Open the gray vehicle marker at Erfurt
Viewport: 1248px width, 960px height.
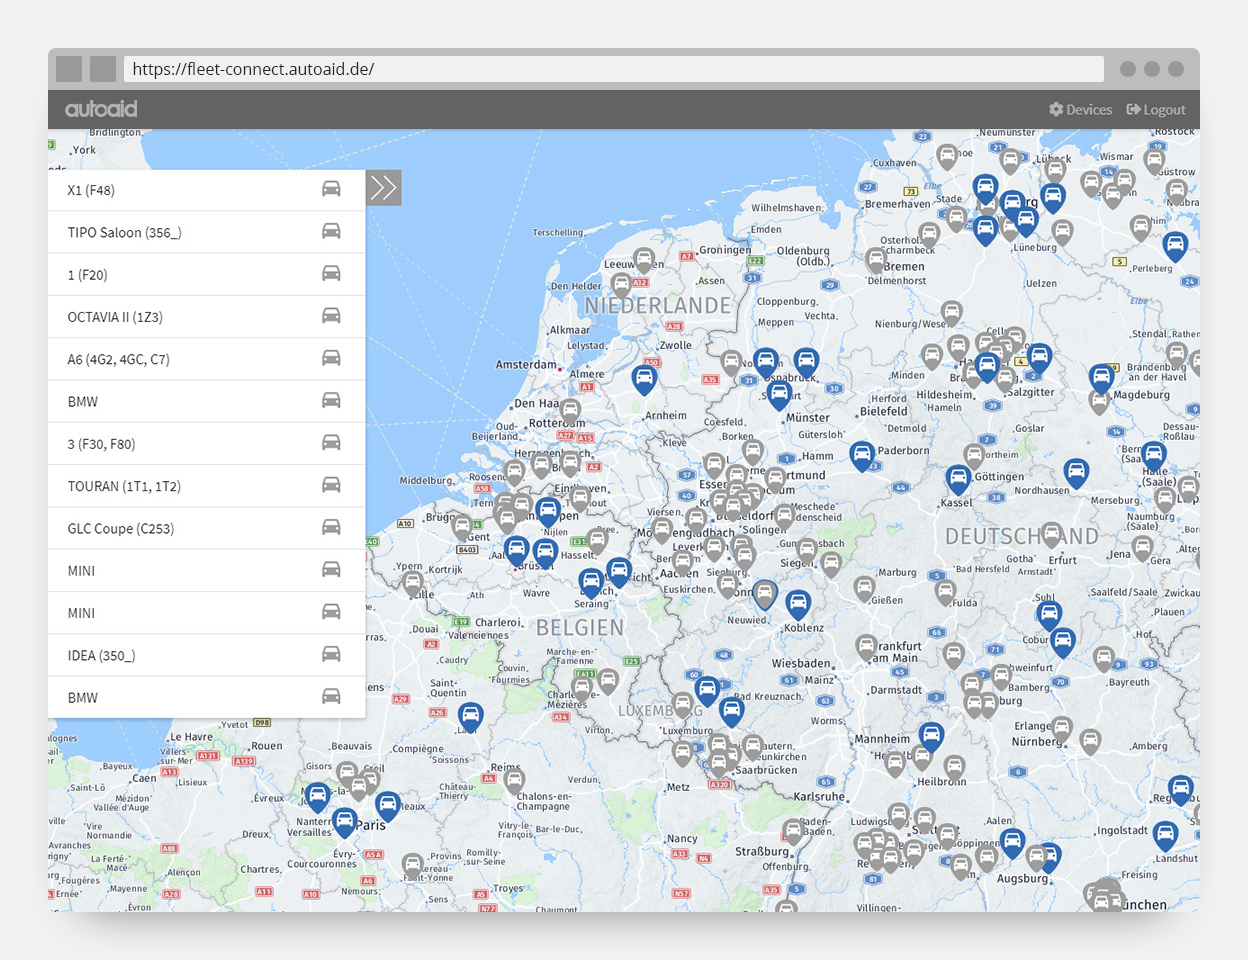[1052, 536]
